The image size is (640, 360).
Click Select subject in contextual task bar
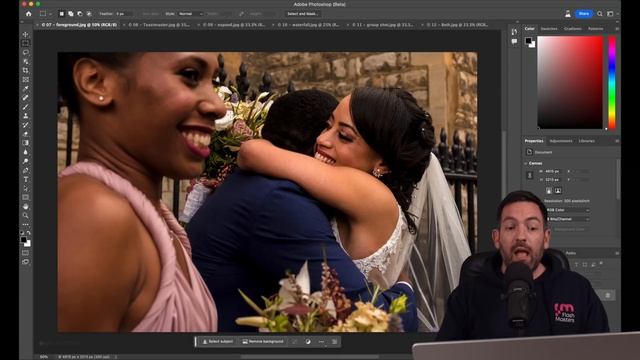click(x=218, y=342)
